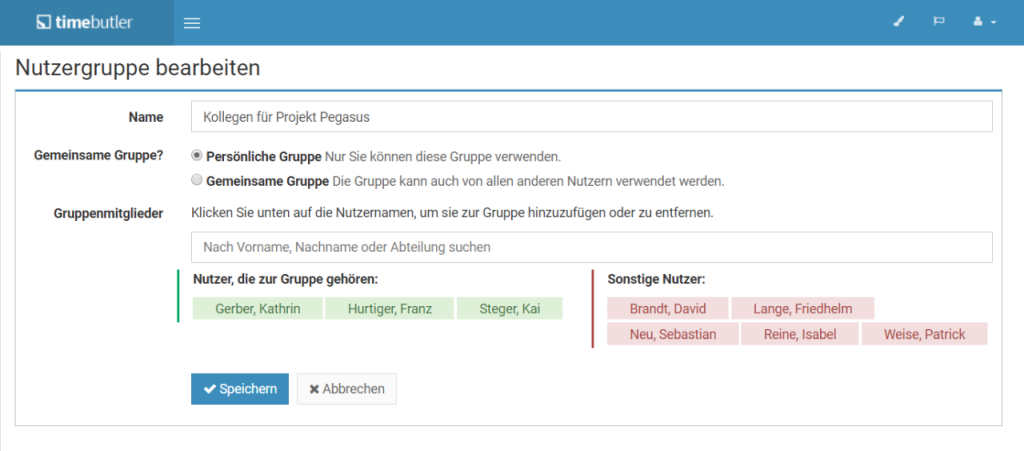Add Brandt, David to the group
Image resolution: width=1024 pixels, height=451 pixels.
click(x=667, y=308)
